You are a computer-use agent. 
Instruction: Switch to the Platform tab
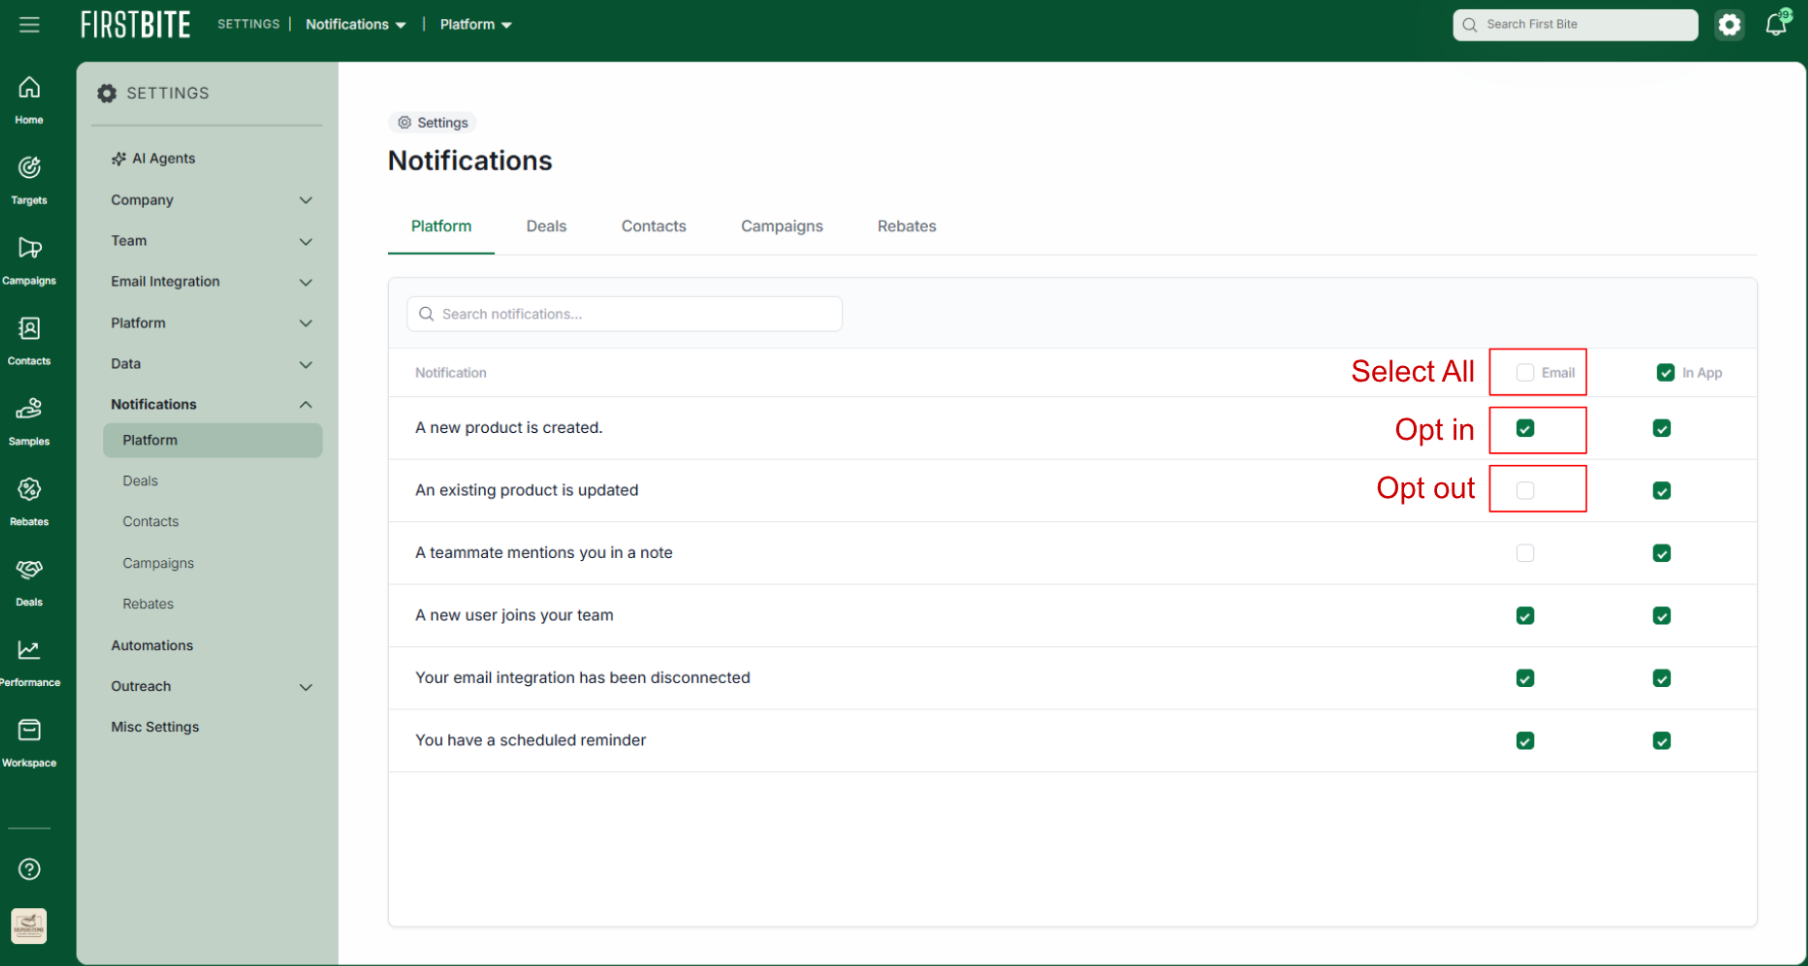coord(441,226)
